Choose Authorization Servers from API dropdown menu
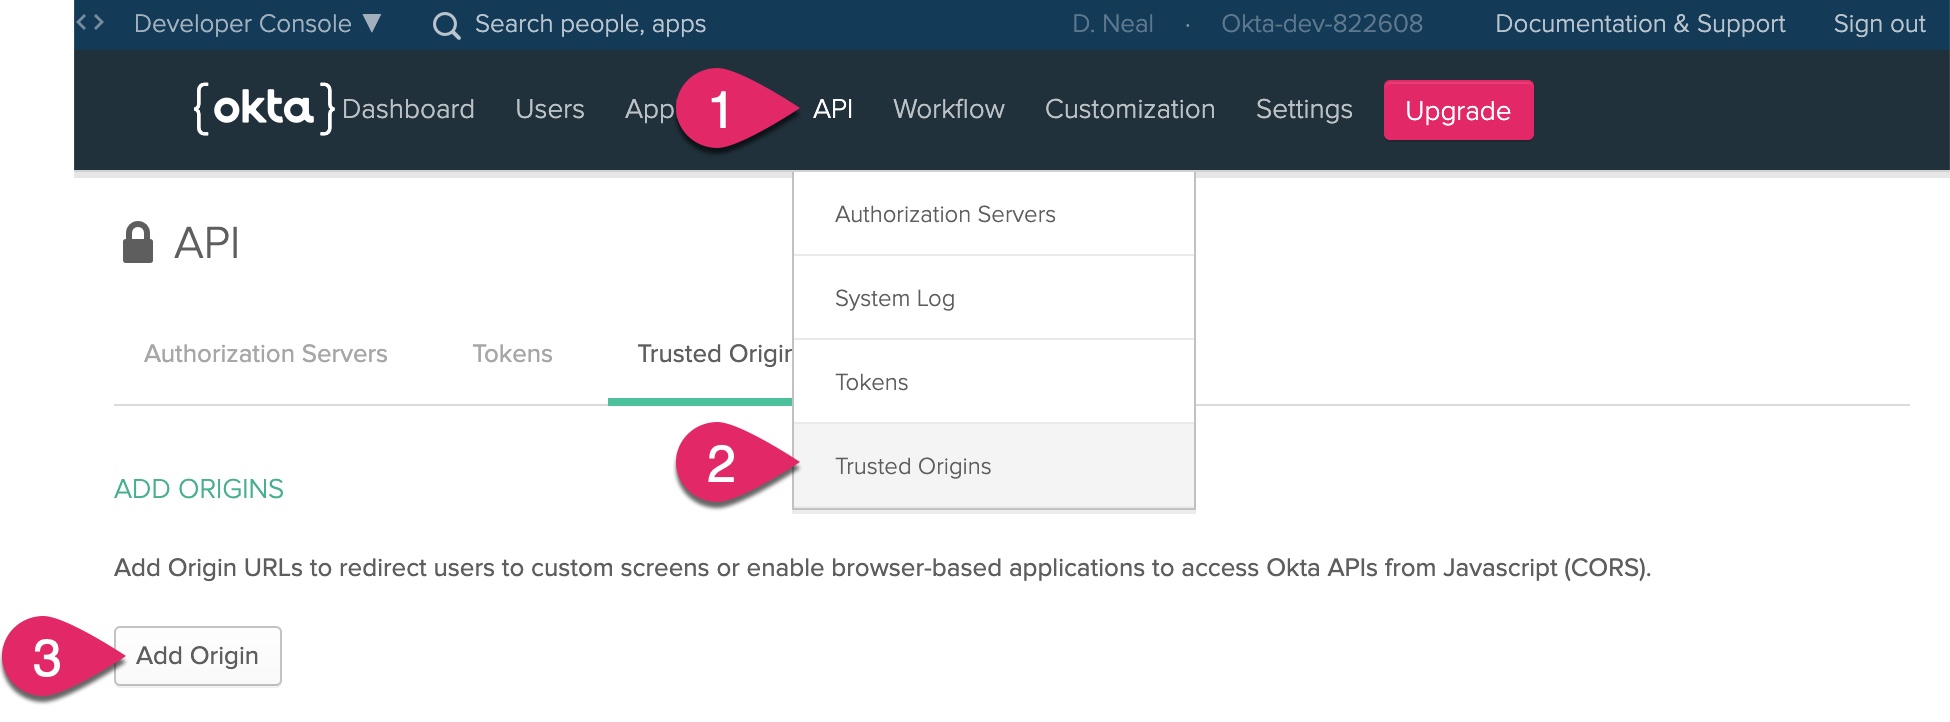Image resolution: width=1950 pixels, height=722 pixels. pos(945,214)
